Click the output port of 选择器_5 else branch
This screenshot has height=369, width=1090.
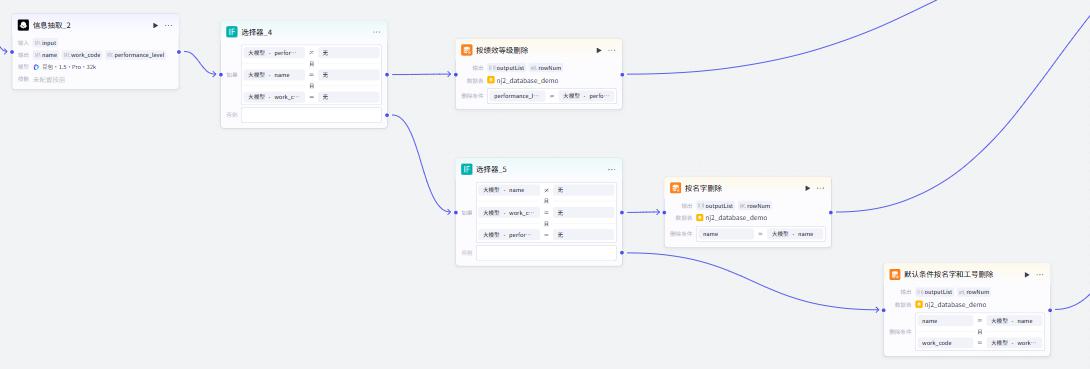pos(621,253)
